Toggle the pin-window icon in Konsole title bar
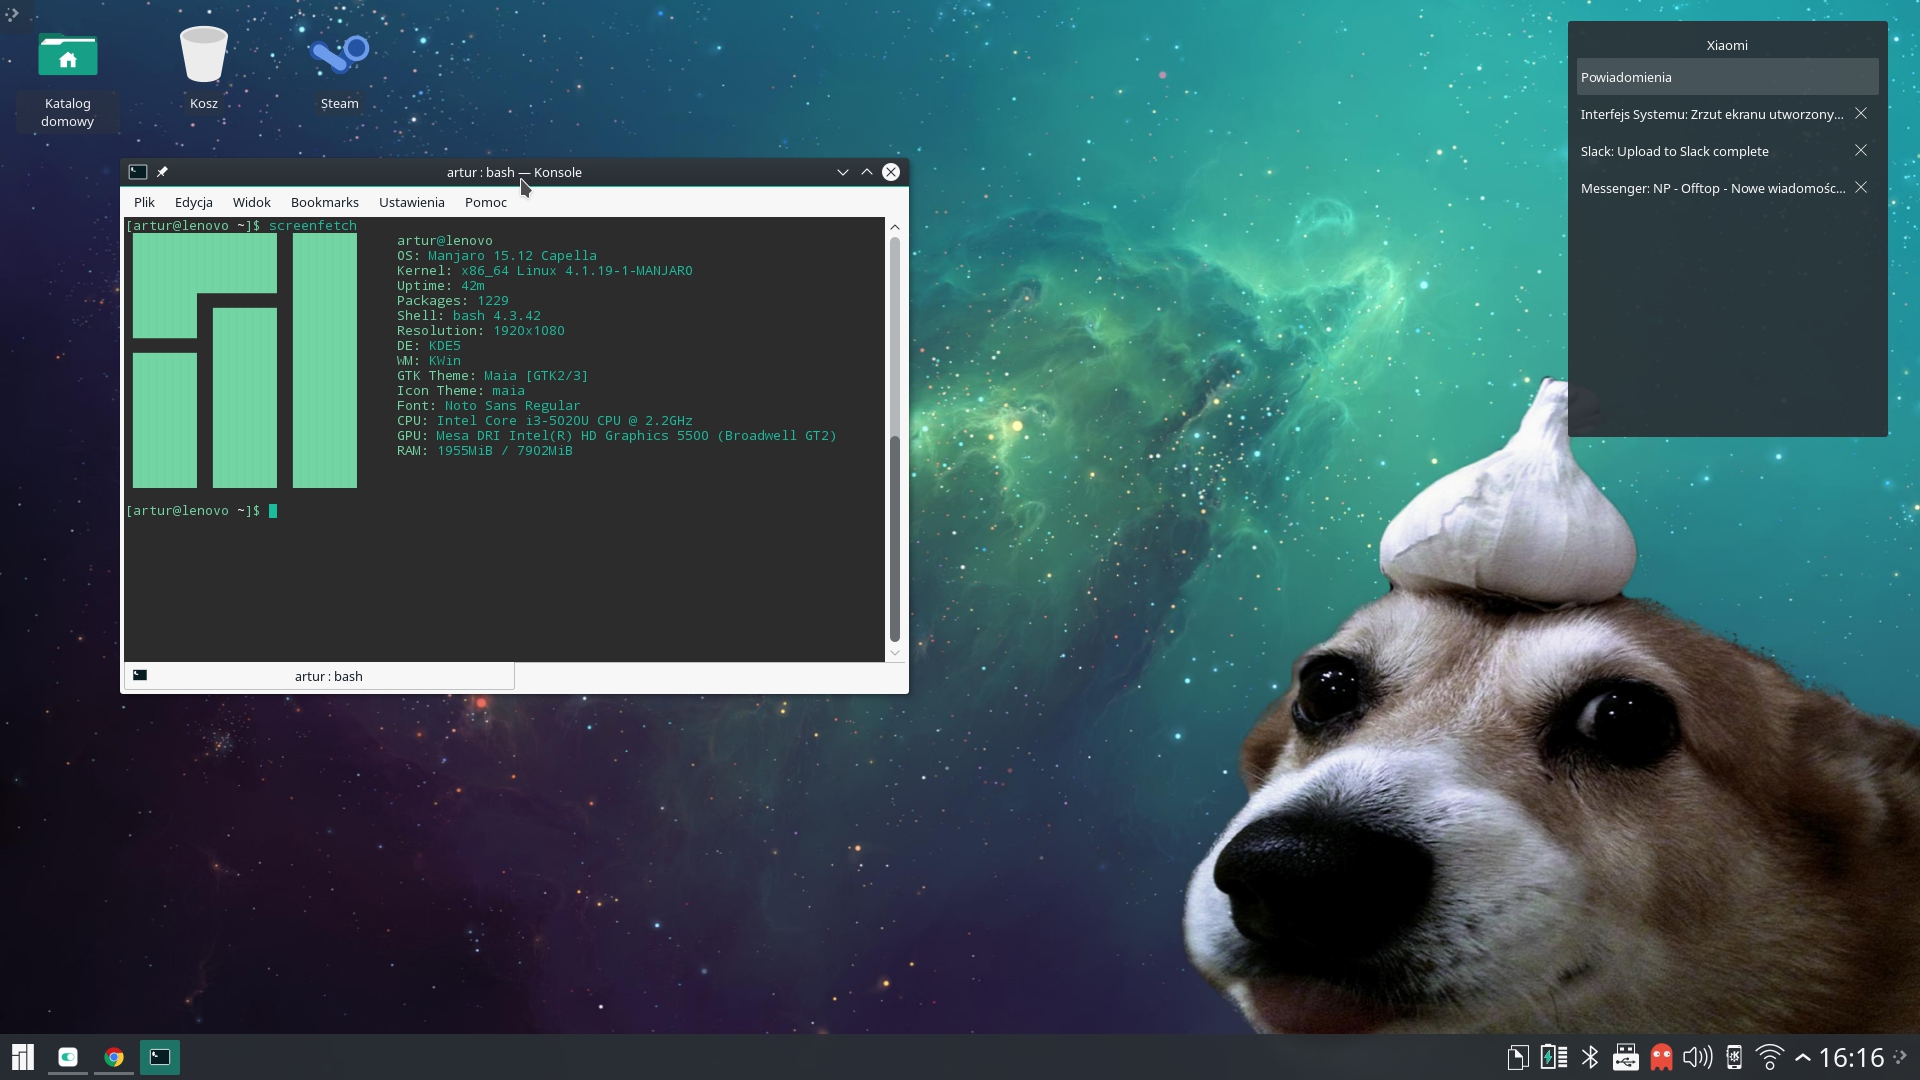 click(162, 172)
